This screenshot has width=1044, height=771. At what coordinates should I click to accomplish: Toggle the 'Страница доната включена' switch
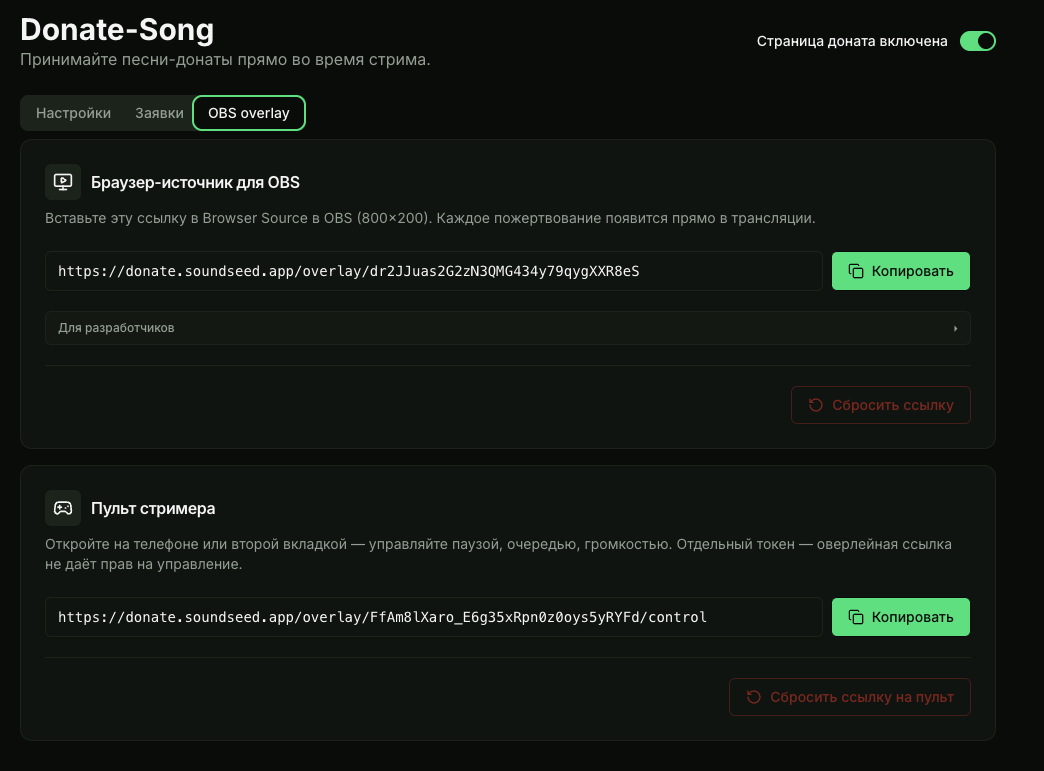click(x=977, y=41)
